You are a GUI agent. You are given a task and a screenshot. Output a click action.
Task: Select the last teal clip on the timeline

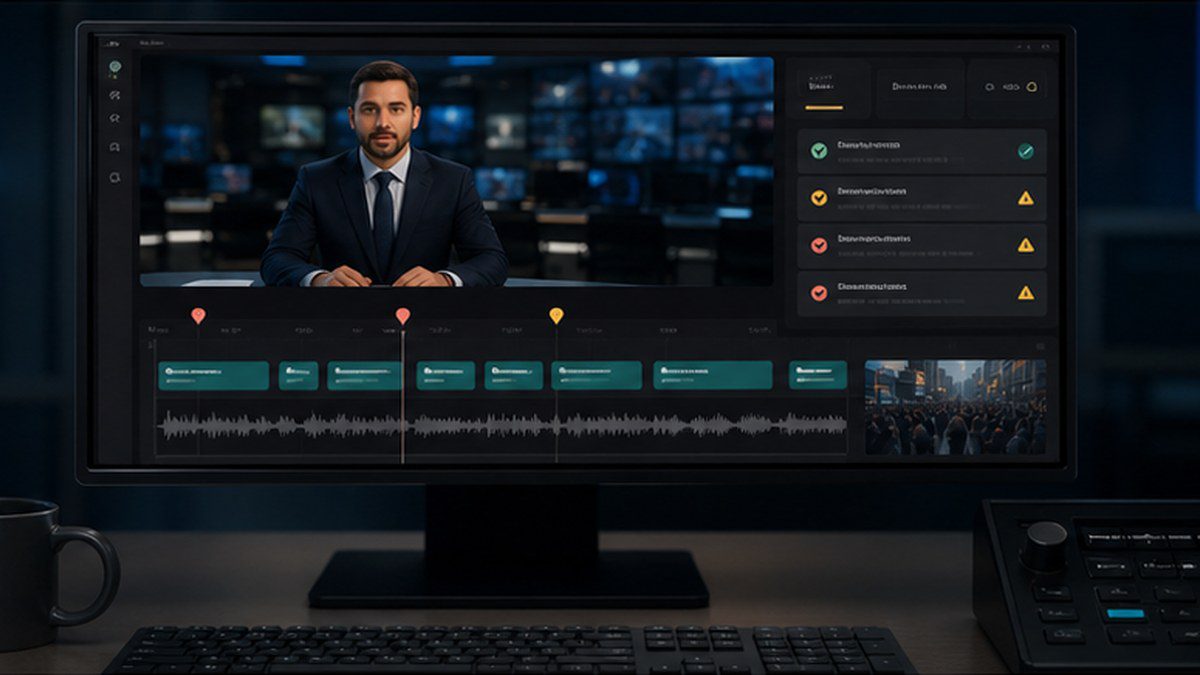818,375
